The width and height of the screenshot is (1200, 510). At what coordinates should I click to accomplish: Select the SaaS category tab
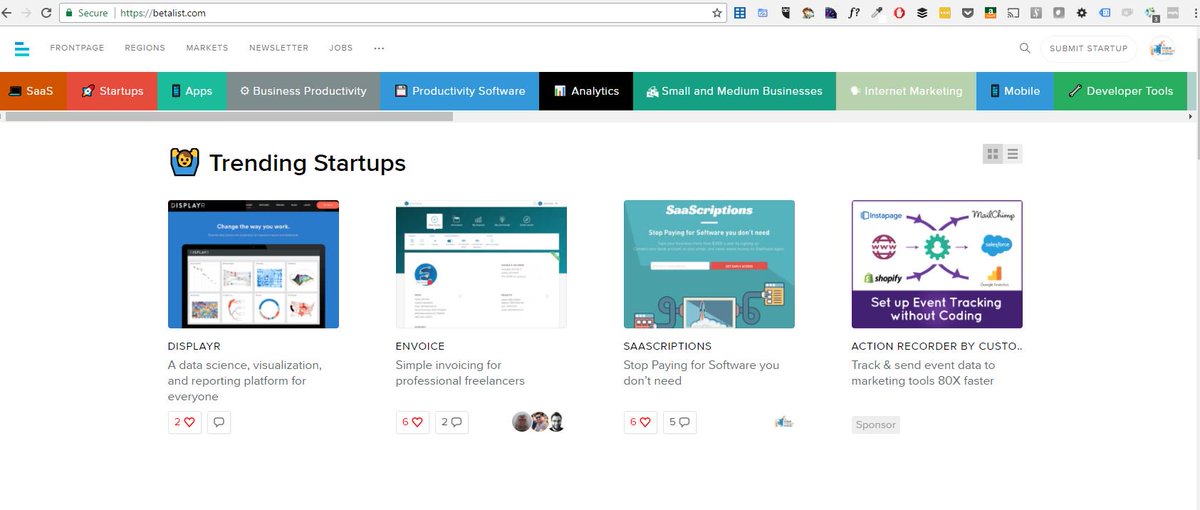point(33,91)
